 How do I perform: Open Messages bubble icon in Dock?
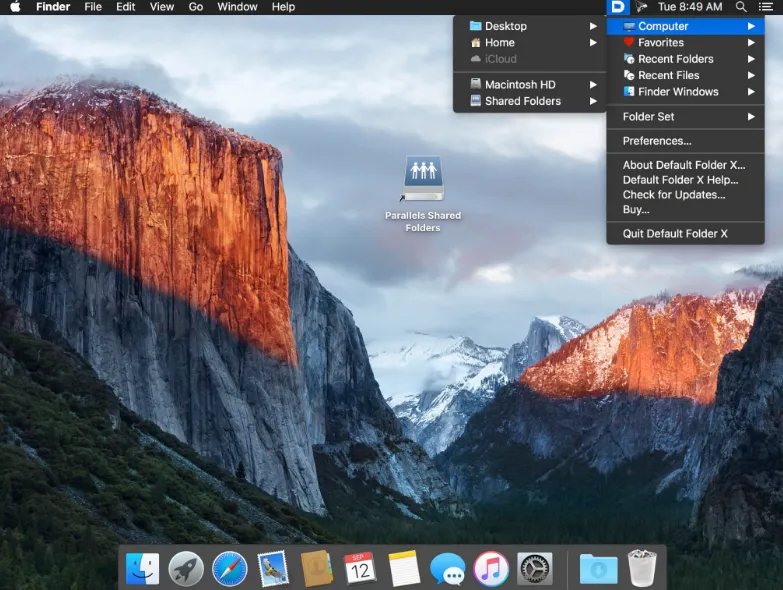(447, 569)
